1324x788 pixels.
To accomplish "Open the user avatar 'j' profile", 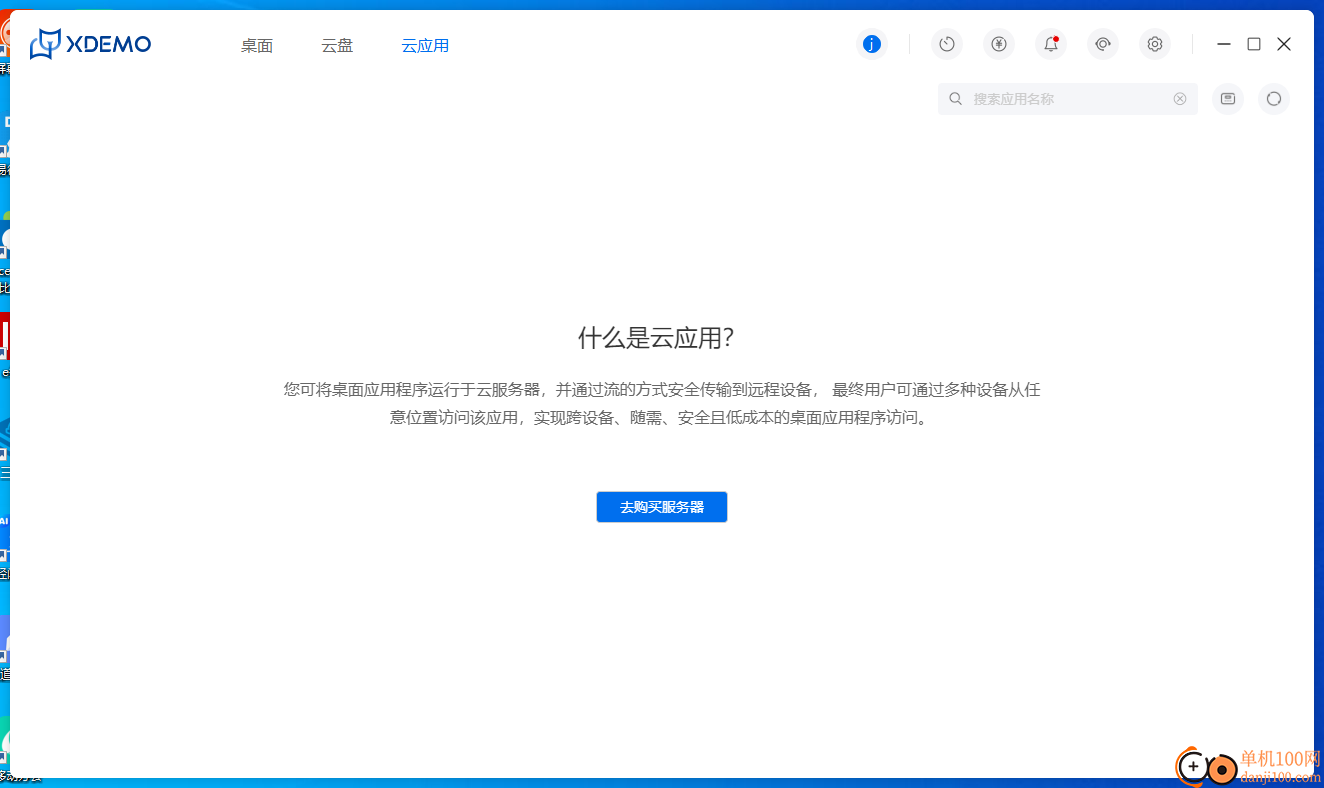I will coord(872,44).
